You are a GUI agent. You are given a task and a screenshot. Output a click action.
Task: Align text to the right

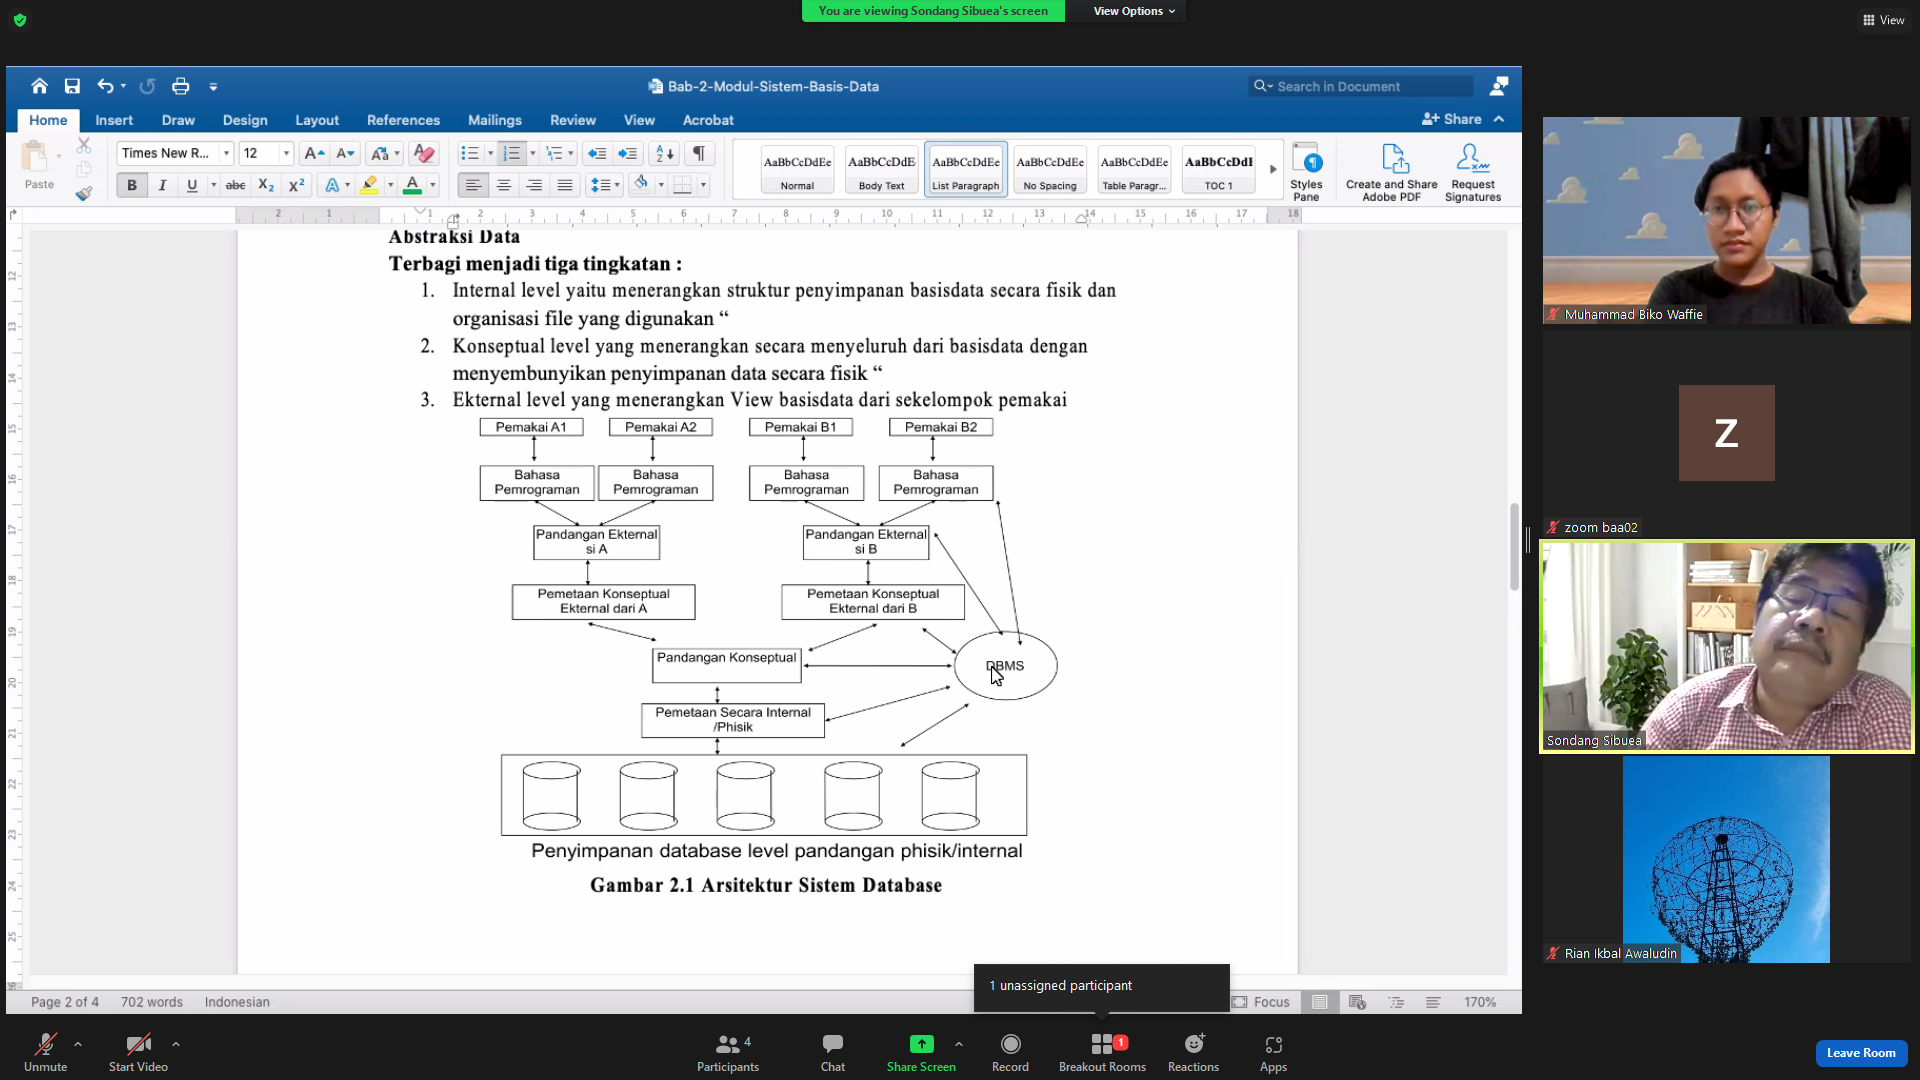pyautogui.click(x=534, y=185)
